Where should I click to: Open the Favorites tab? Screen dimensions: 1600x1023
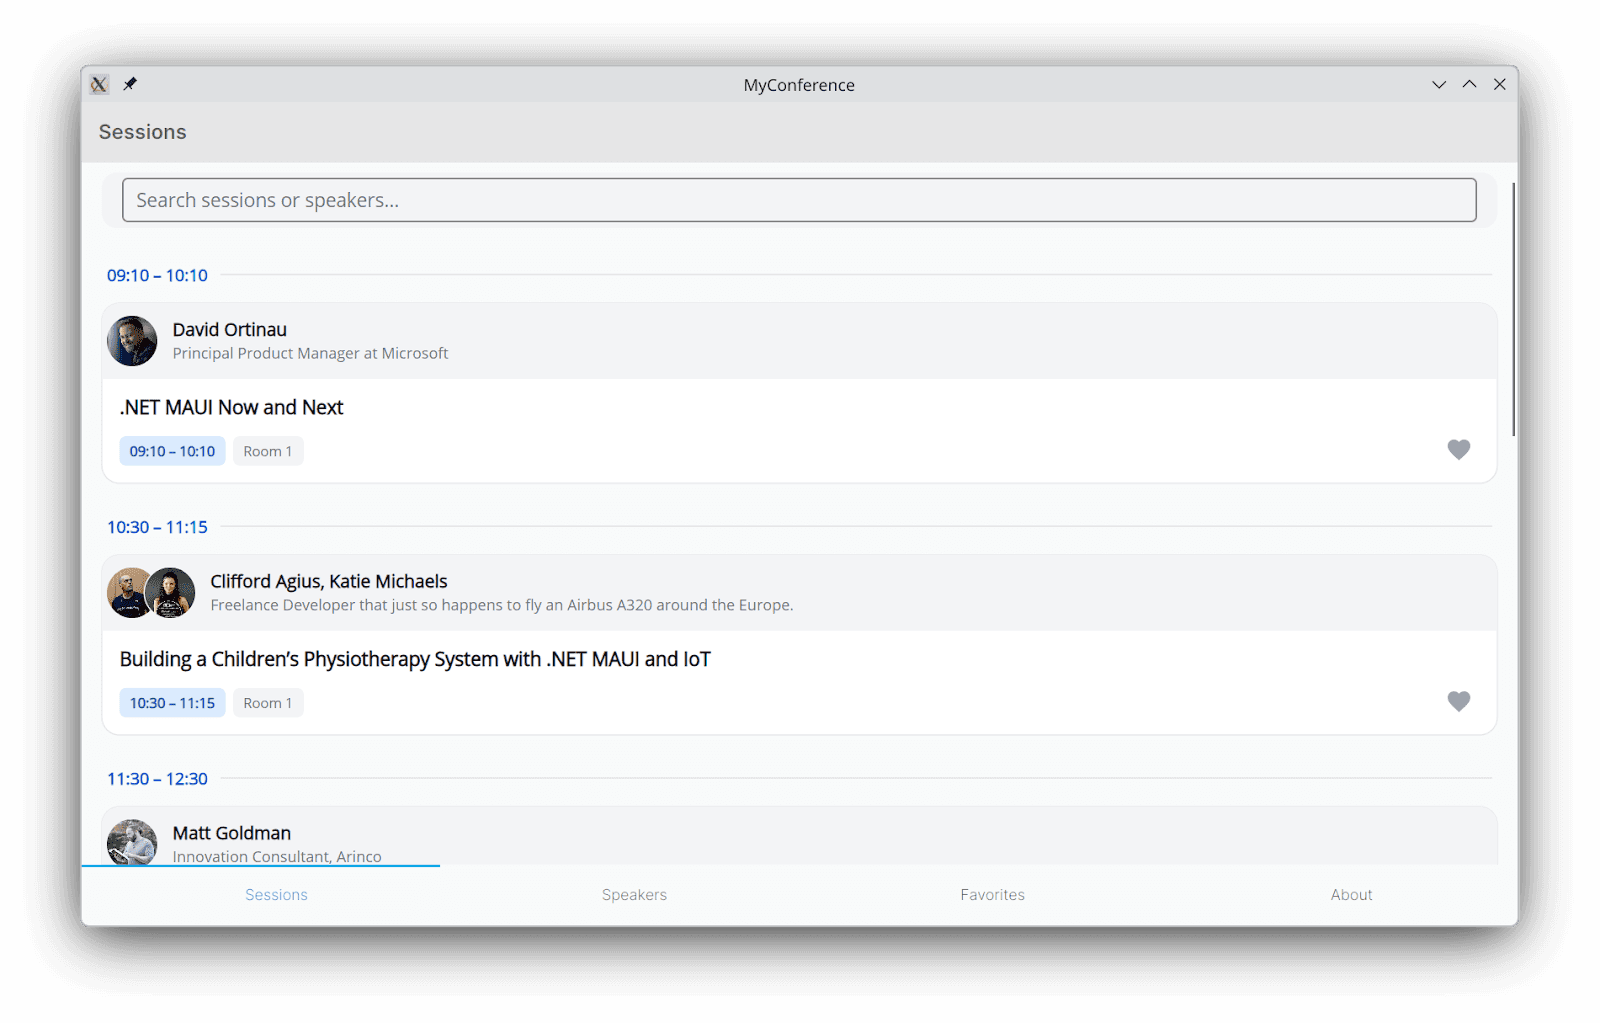point(992,895)
